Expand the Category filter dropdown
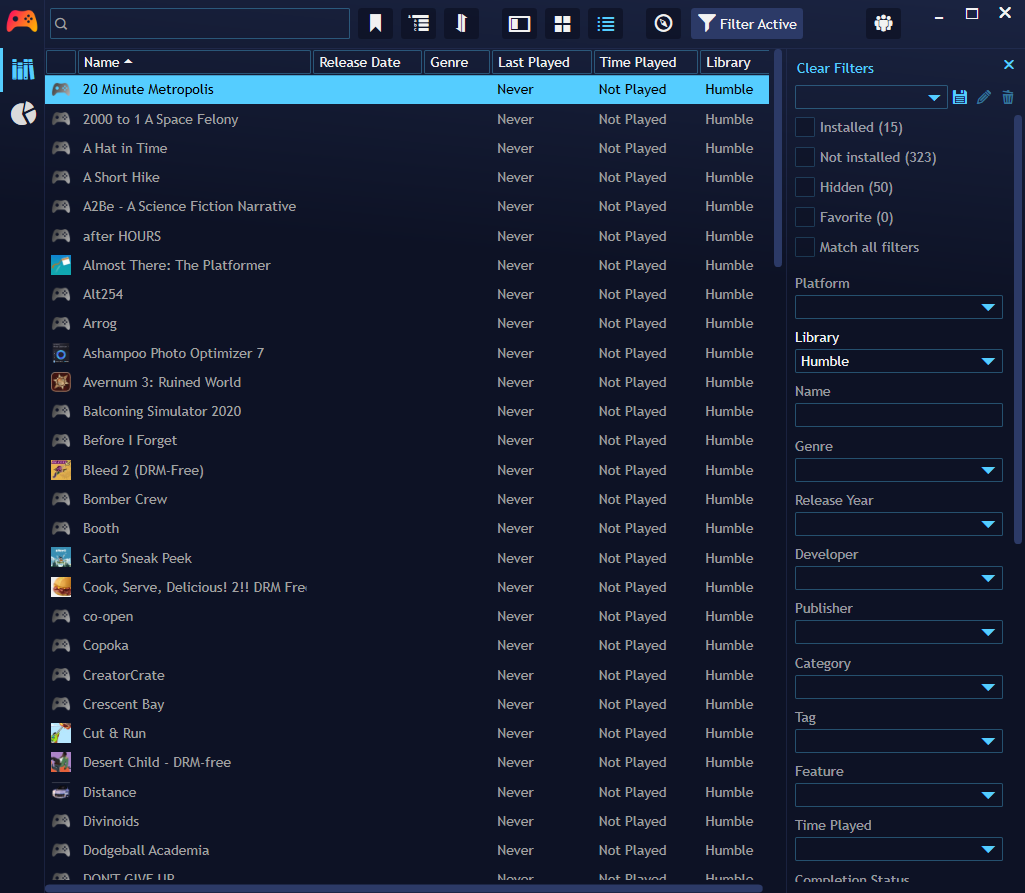 898,687
